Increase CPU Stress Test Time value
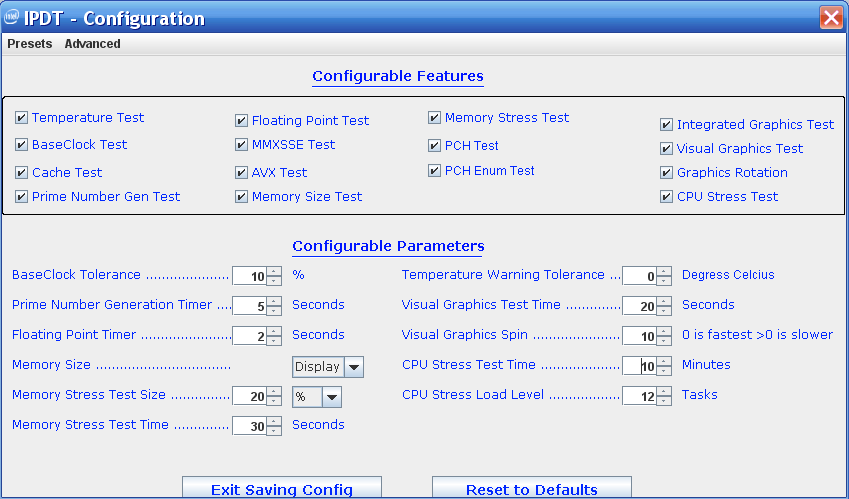The height and width of the screenshot is (499, 849). point(664,362)
